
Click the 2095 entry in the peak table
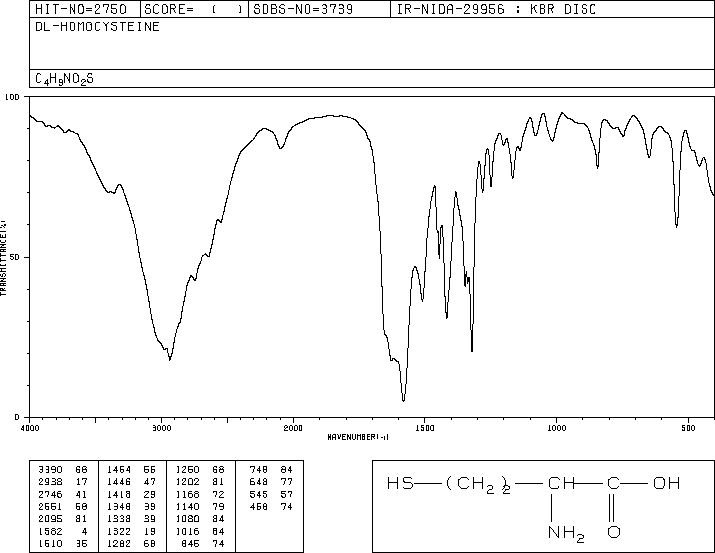click(x=50, y=519)
